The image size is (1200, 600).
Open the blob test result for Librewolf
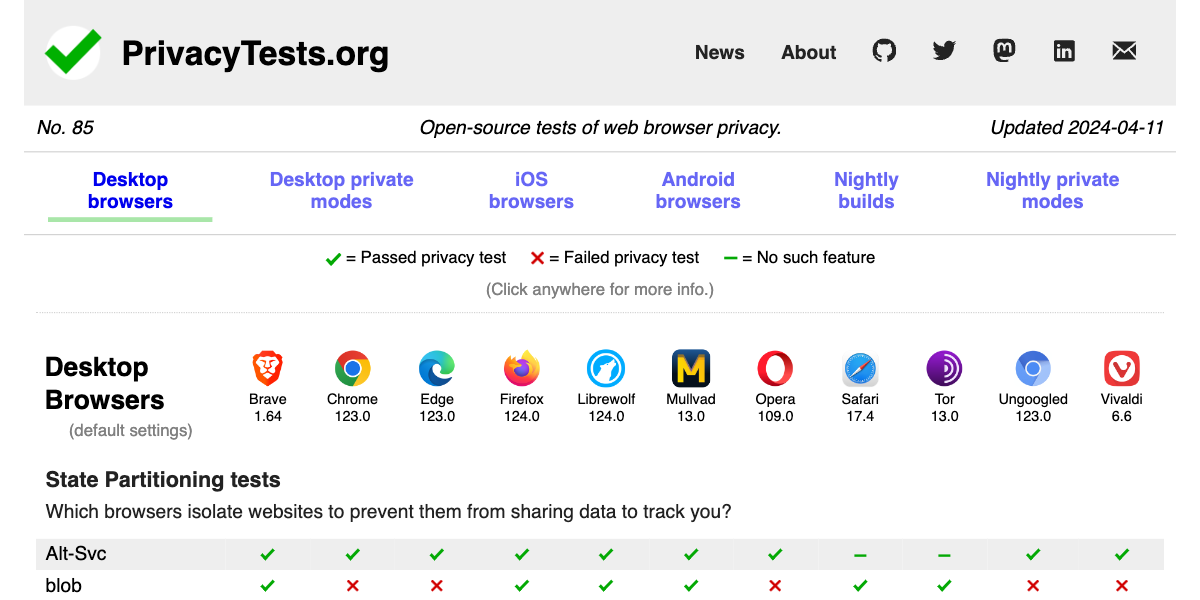[606, 586]
